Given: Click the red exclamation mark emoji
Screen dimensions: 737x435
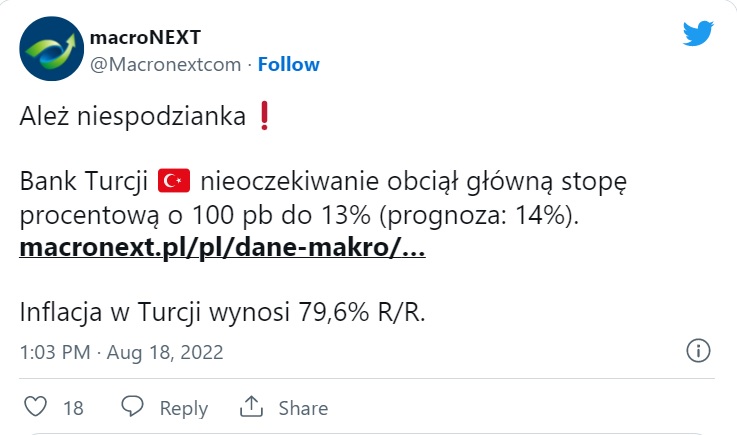Looking at the screenshot, I should tap(264, 117).
